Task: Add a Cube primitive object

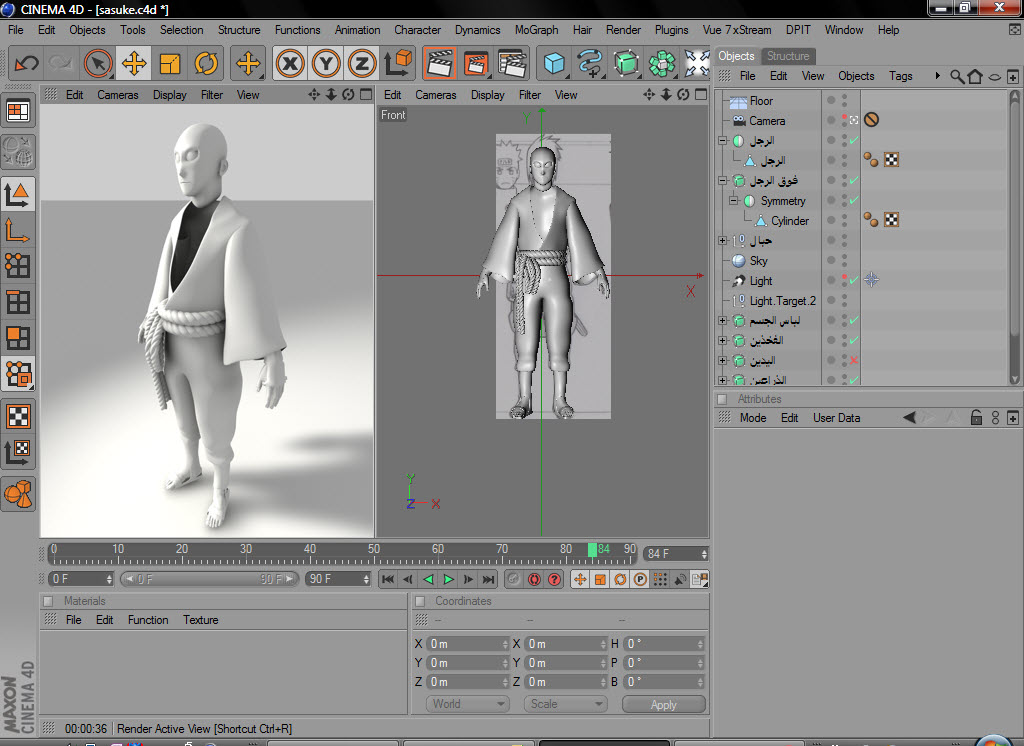Action: tap(554, 63)
